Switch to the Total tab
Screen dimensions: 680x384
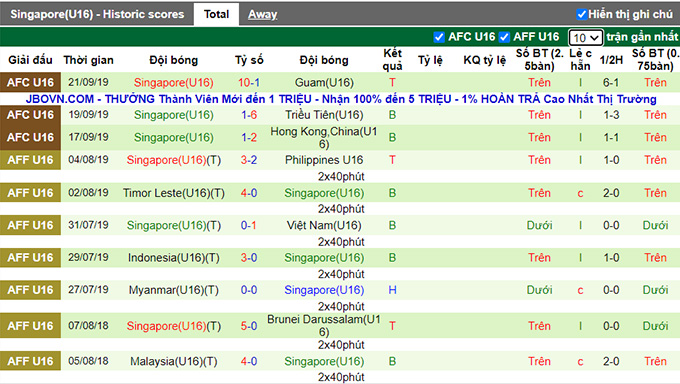(216, 14)
